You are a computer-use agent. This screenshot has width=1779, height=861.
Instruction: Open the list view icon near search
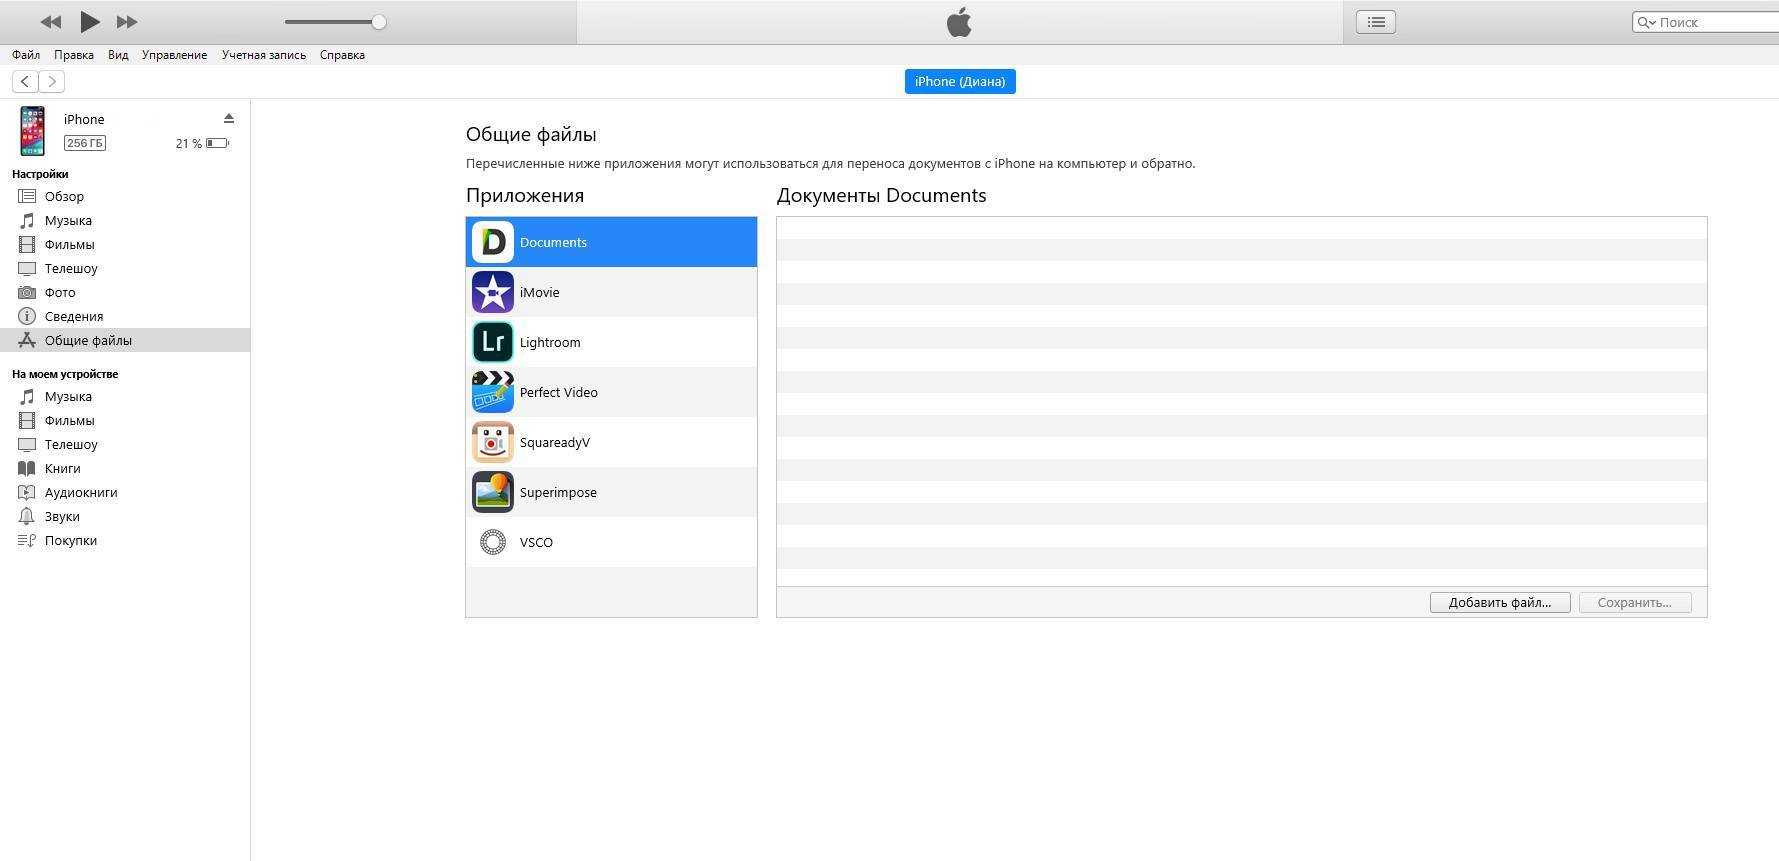pos(1376,22)
